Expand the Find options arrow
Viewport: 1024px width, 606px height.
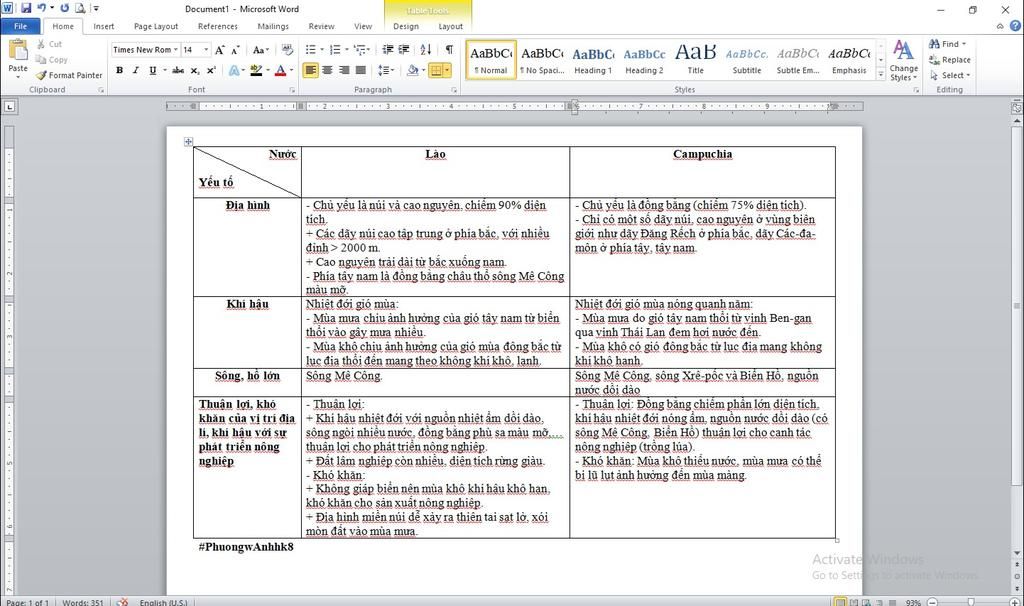click(x=964, y=44)
